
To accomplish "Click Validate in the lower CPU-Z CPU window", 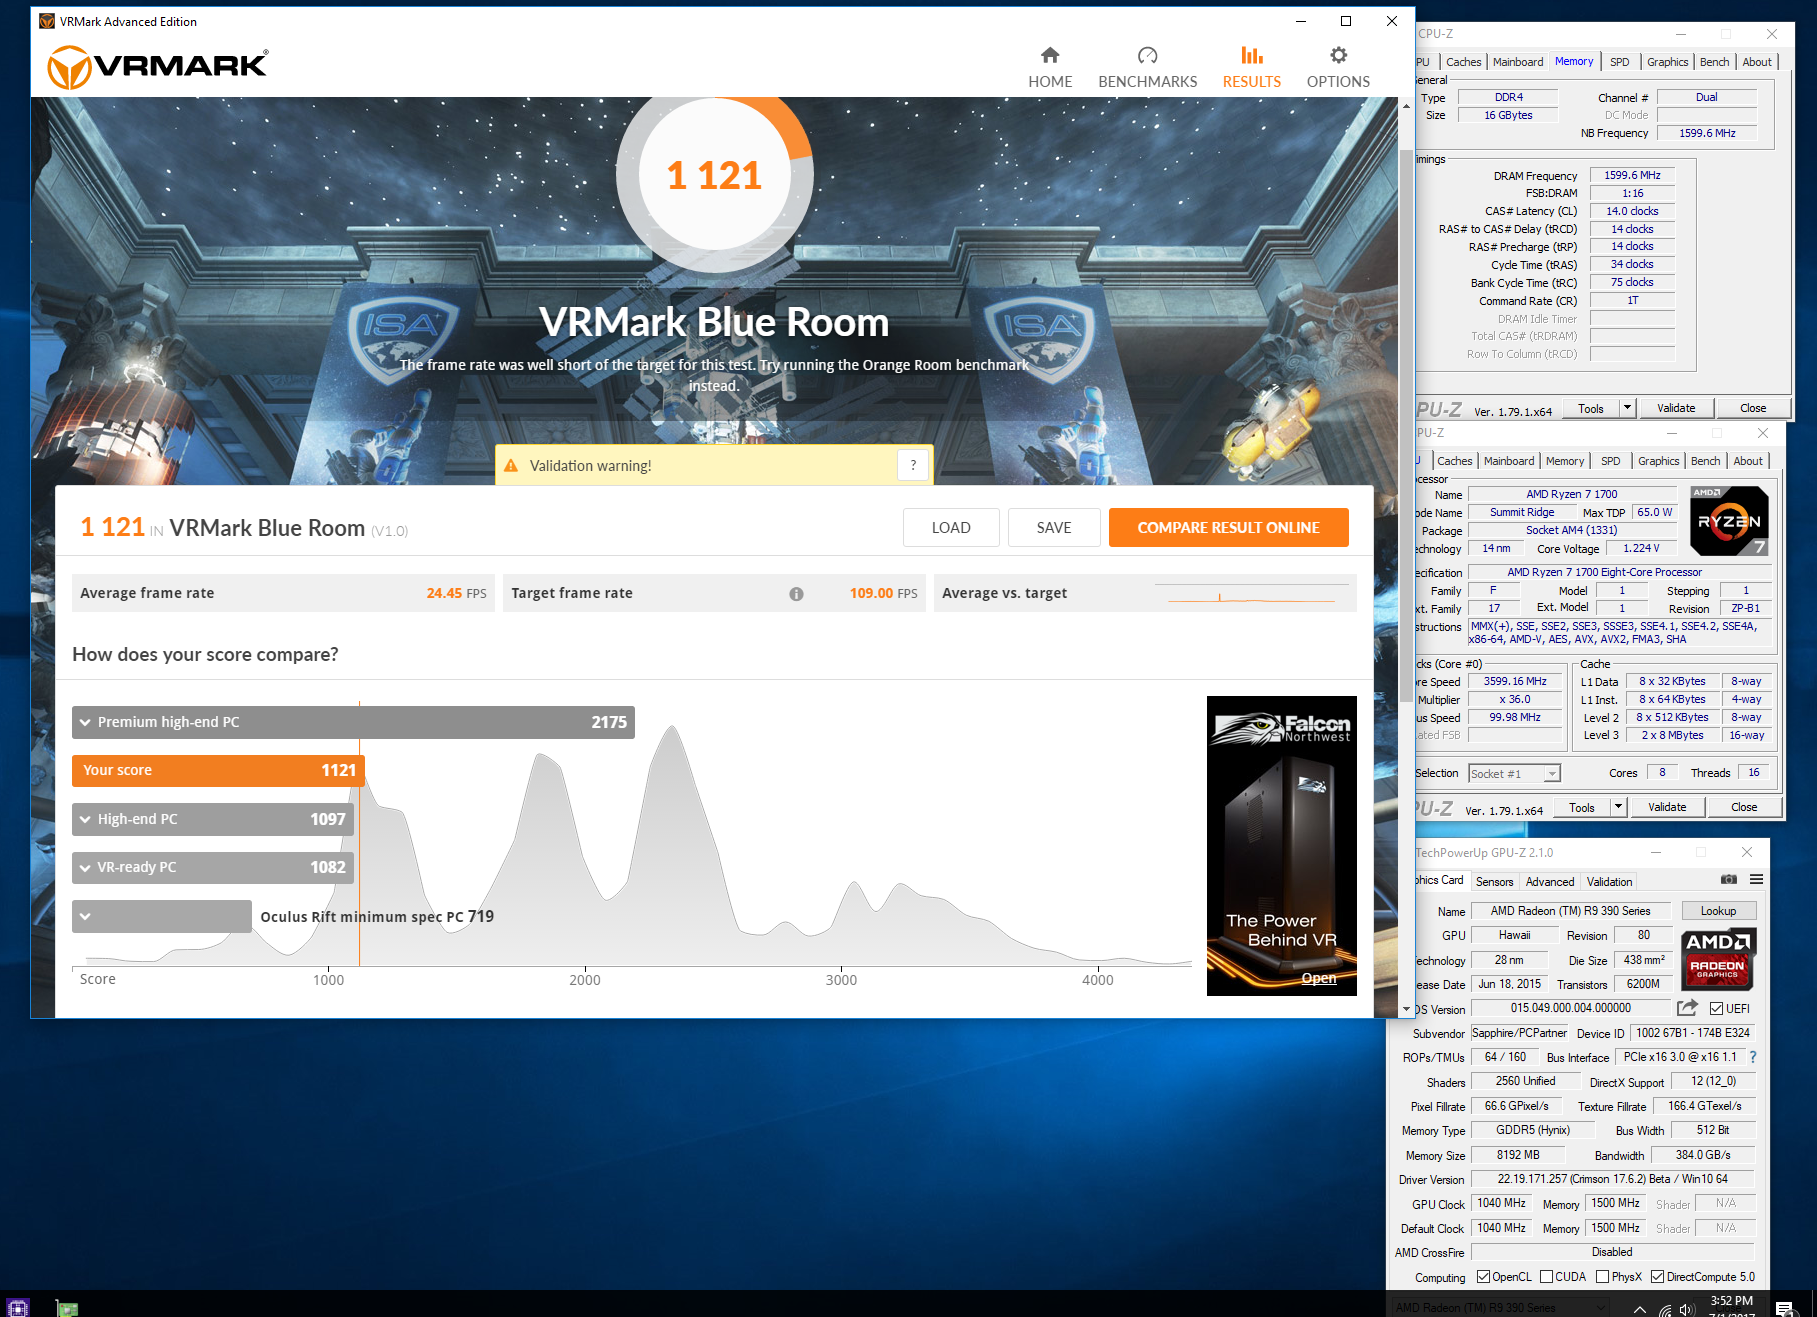I will pyautogui.click(x=1667, y=807).
